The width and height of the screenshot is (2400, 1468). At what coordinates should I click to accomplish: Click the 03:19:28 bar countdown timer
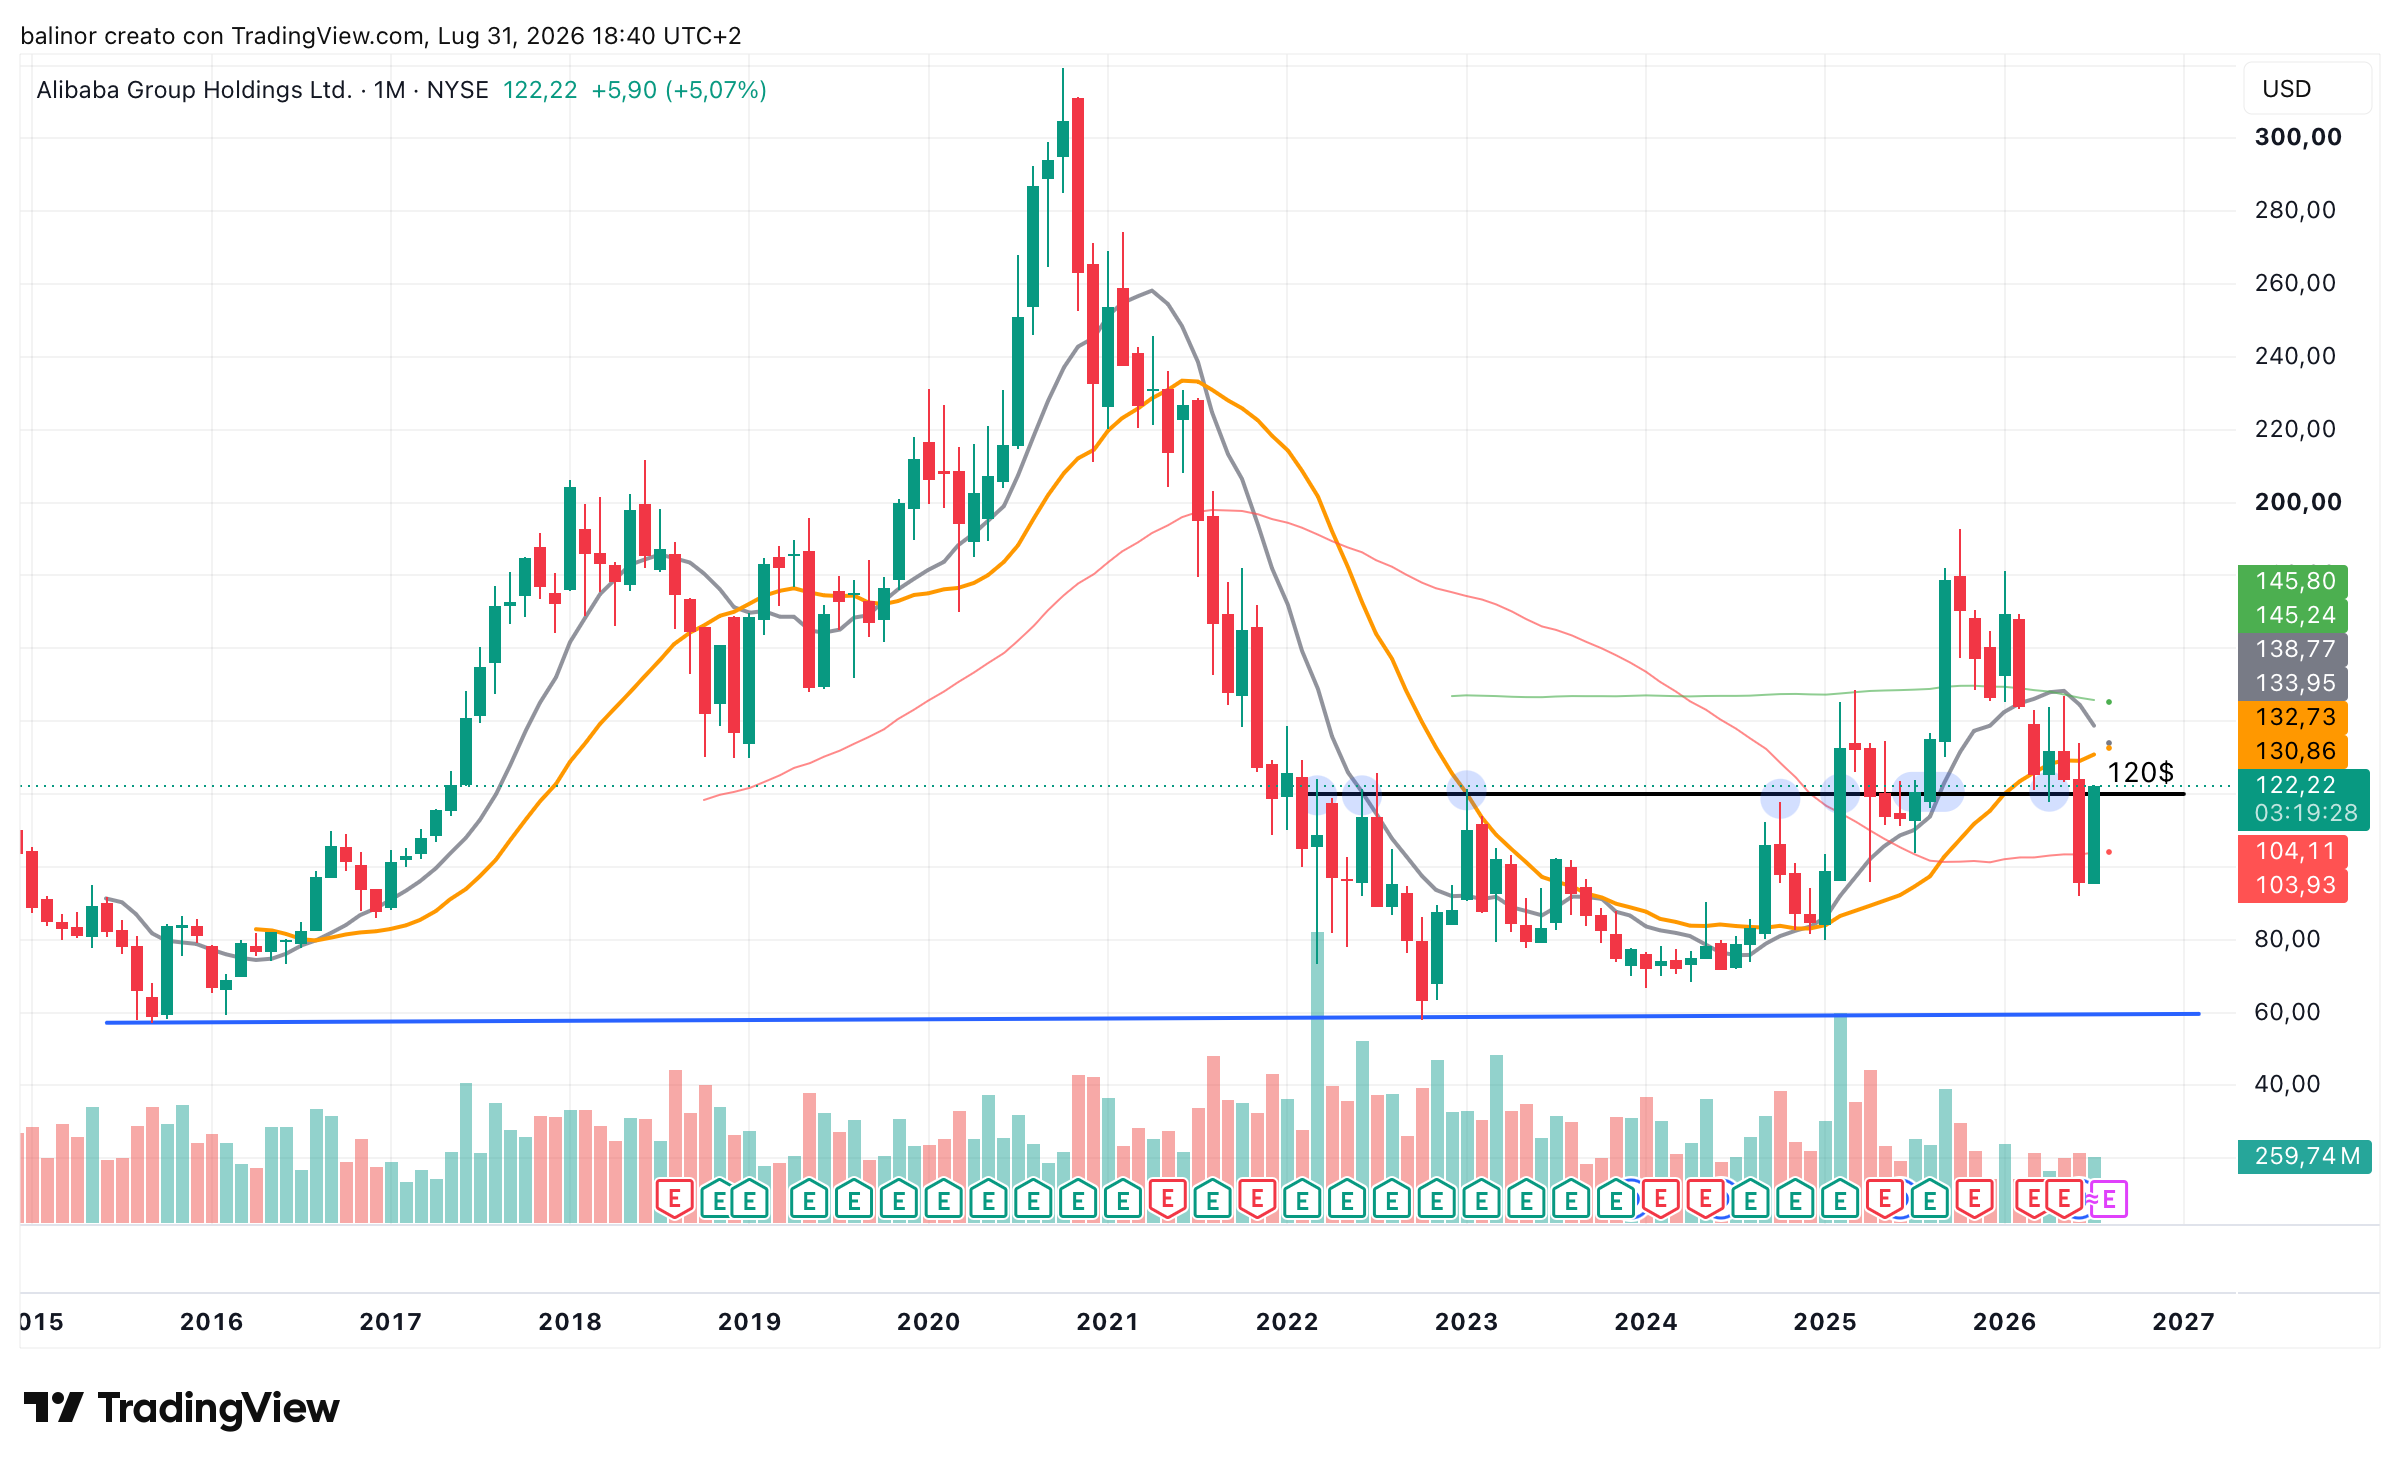2306,813
